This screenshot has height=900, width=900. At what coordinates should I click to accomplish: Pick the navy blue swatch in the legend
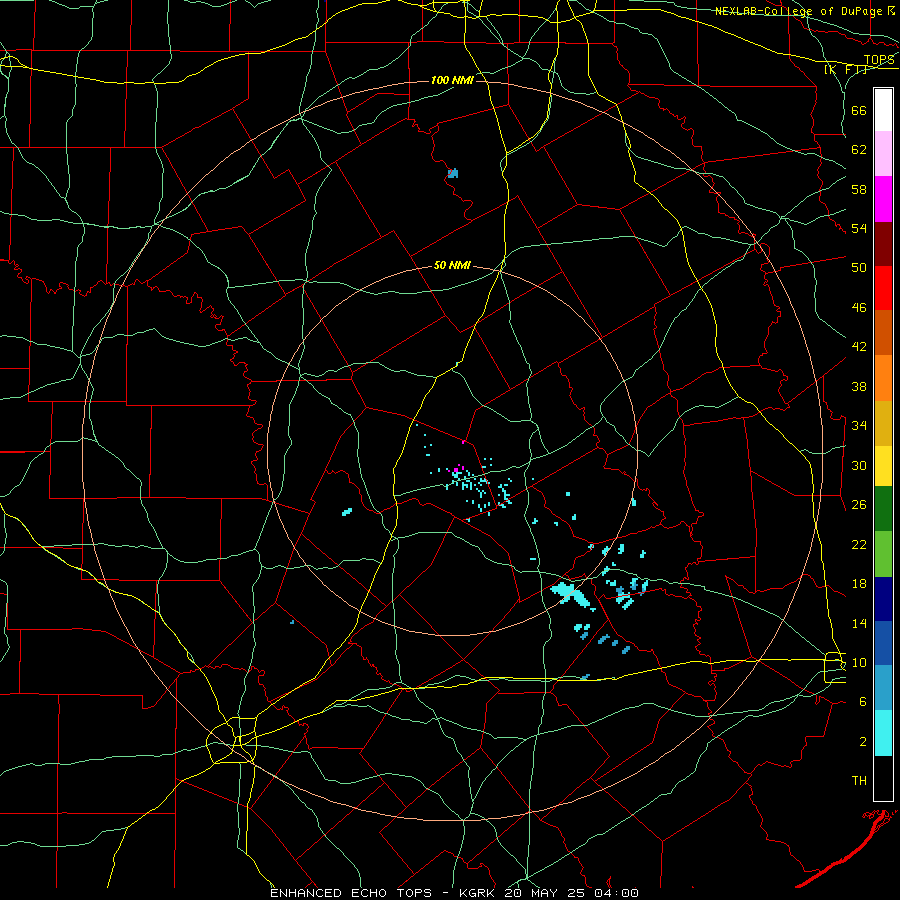coord(883,599)
